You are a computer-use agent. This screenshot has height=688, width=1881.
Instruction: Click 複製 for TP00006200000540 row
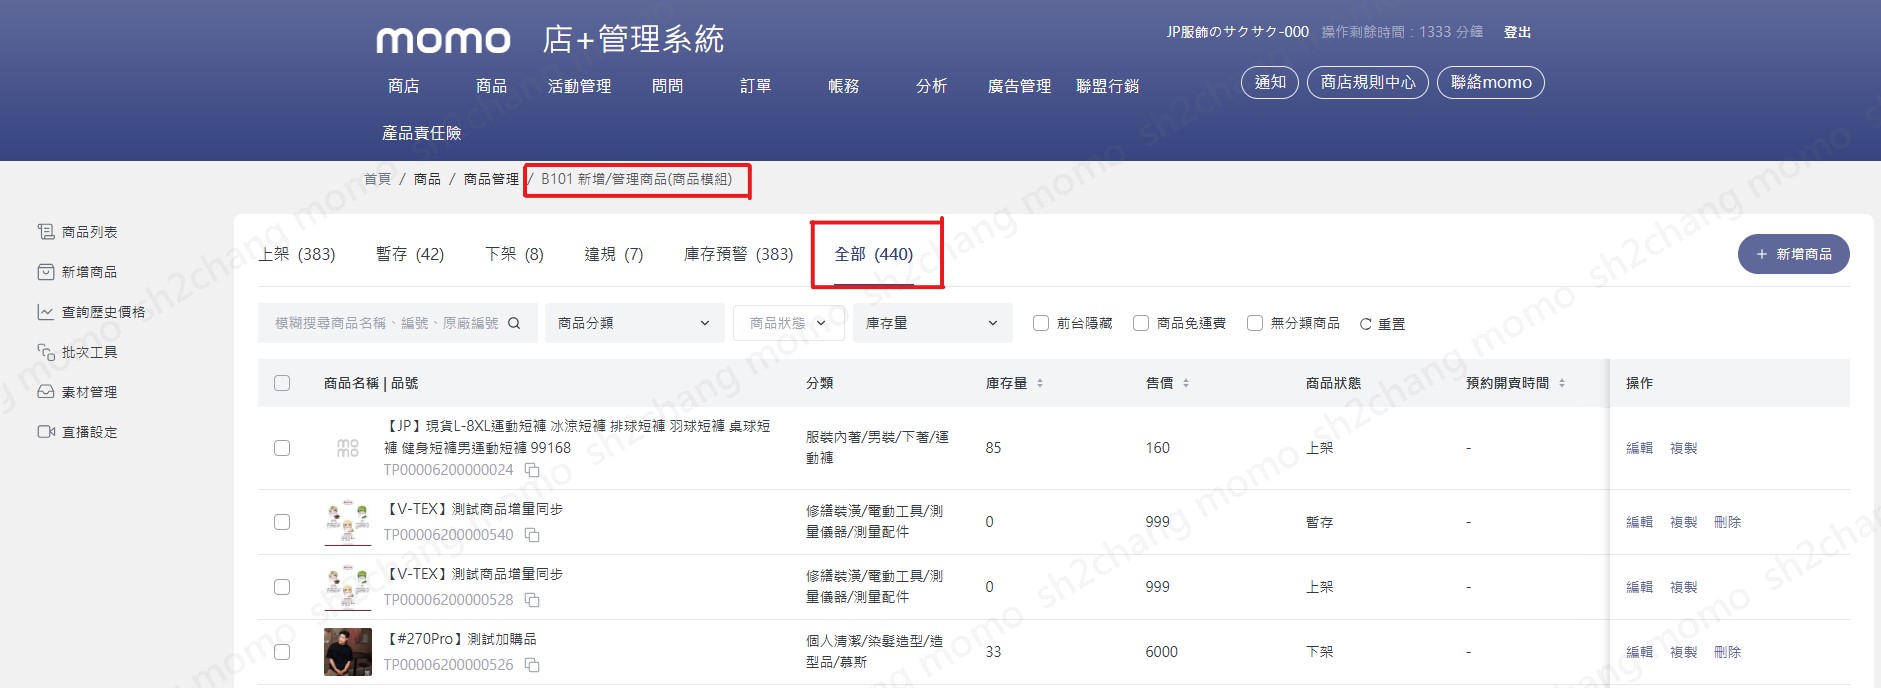(x=1684, y=522)
